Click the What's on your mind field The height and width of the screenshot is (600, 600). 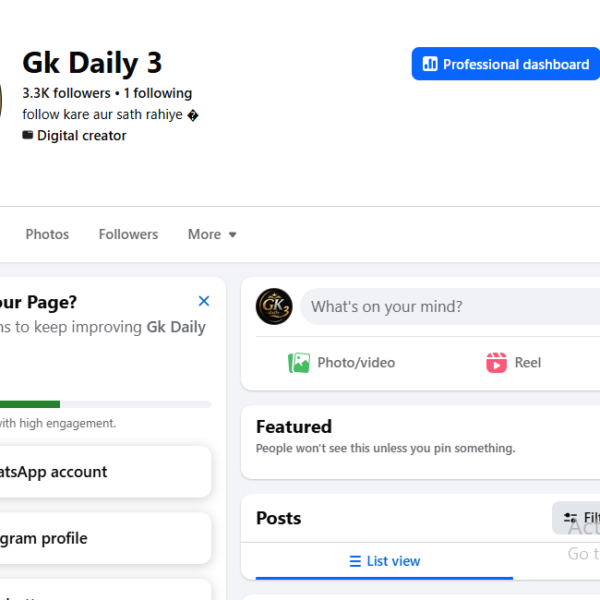(x=450, y=307)
